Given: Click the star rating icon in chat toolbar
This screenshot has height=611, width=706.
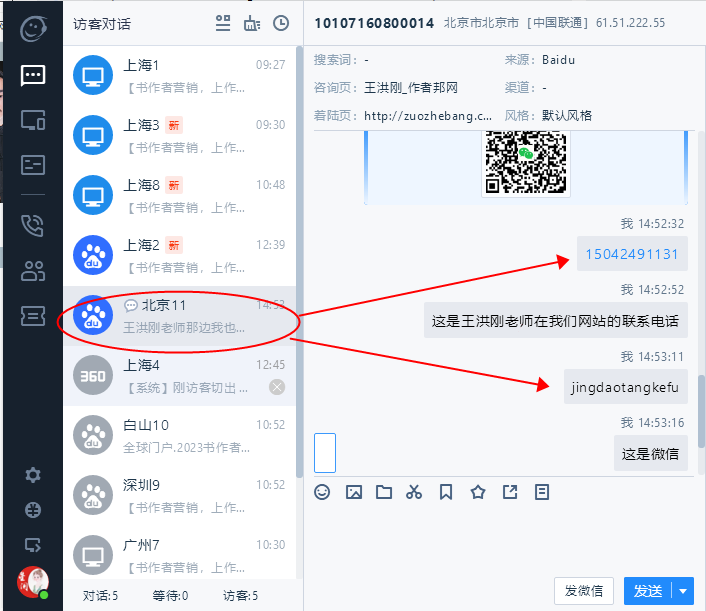Looking at the screenshot, I should [478, 492].
